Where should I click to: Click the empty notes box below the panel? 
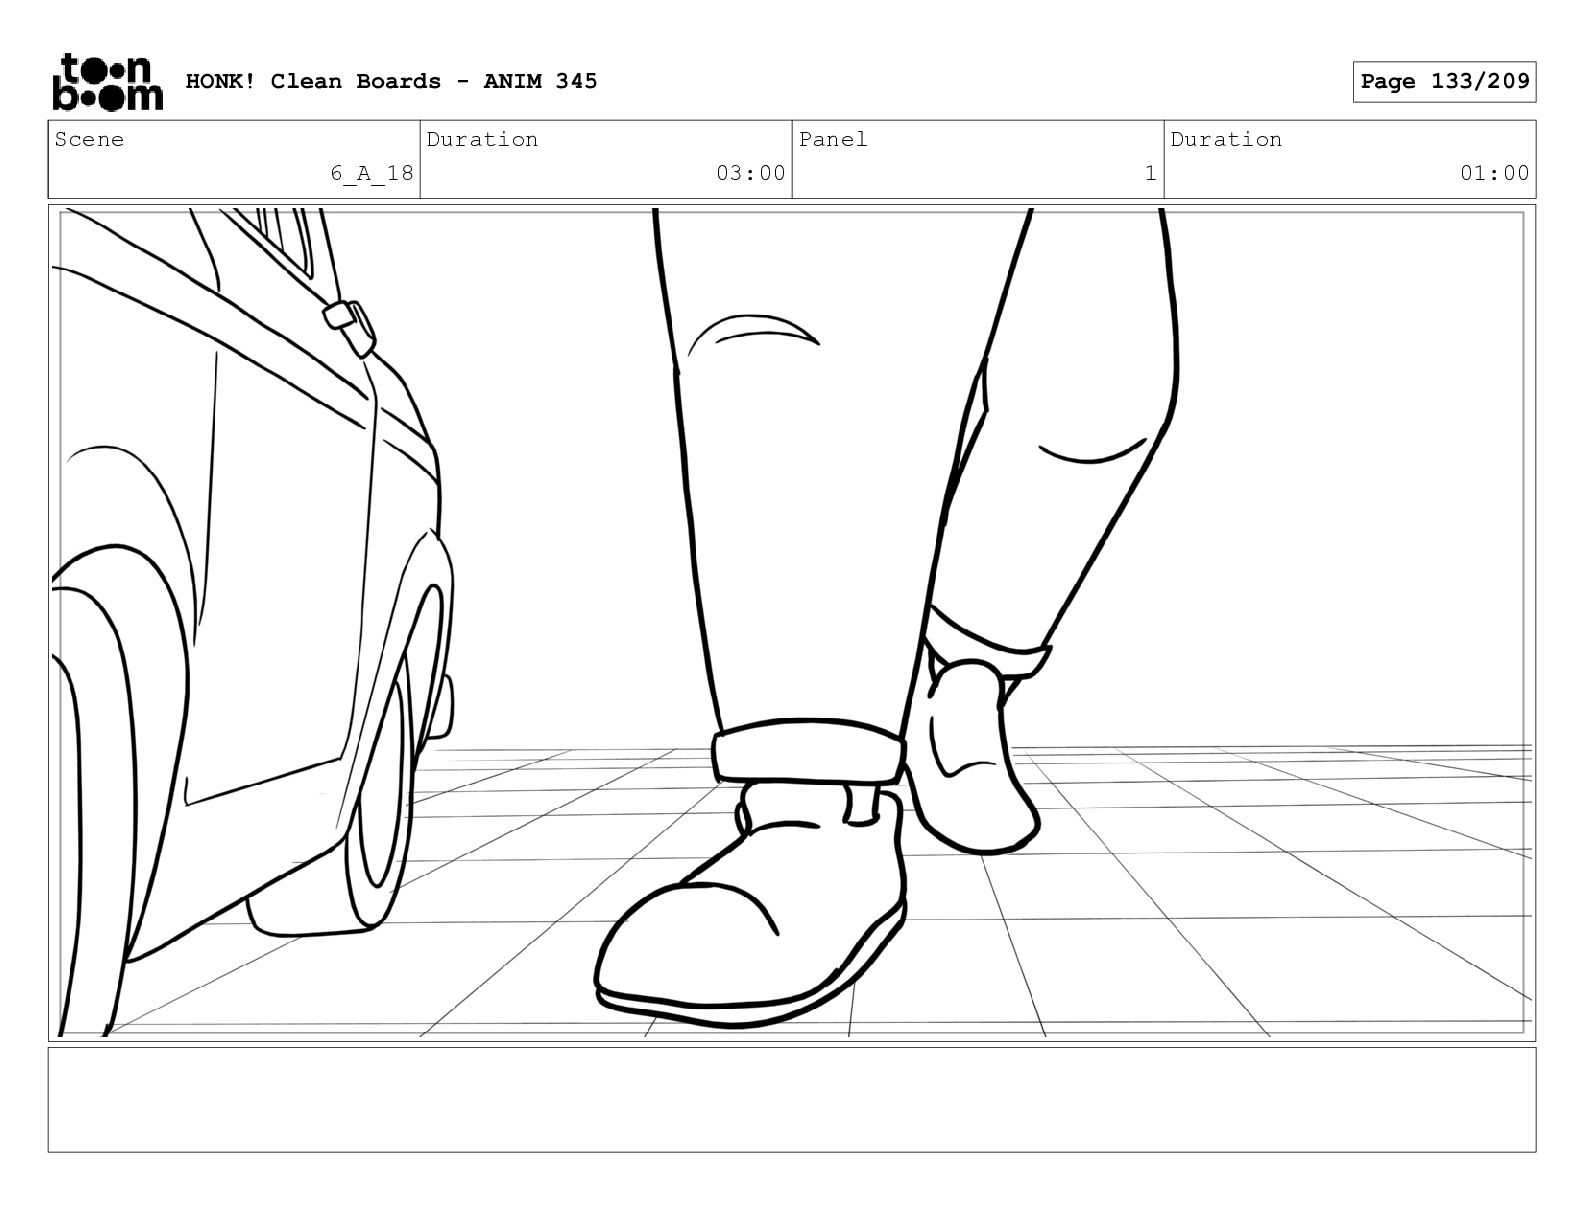[791, 1099]
